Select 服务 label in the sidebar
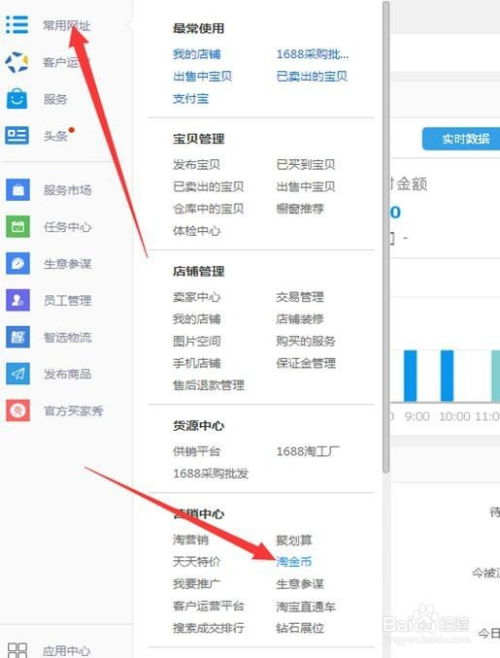 (55, 99)
